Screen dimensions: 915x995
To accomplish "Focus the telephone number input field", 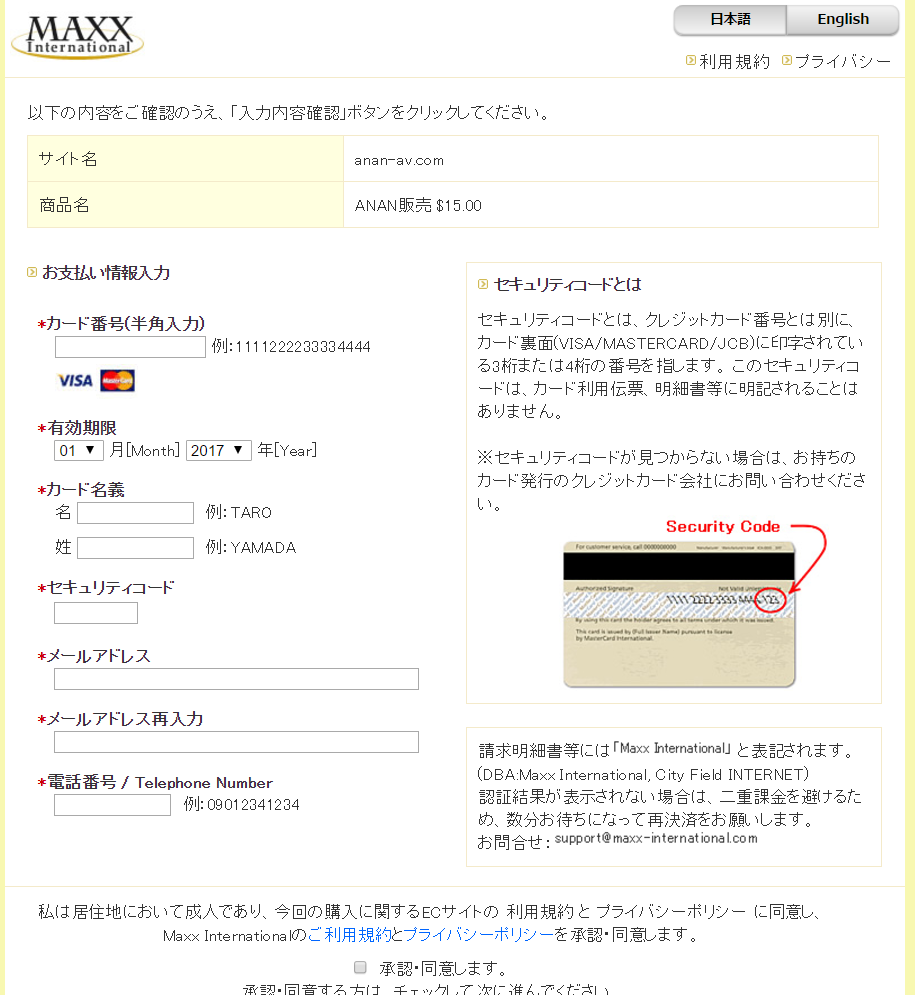I will [112, 805].
